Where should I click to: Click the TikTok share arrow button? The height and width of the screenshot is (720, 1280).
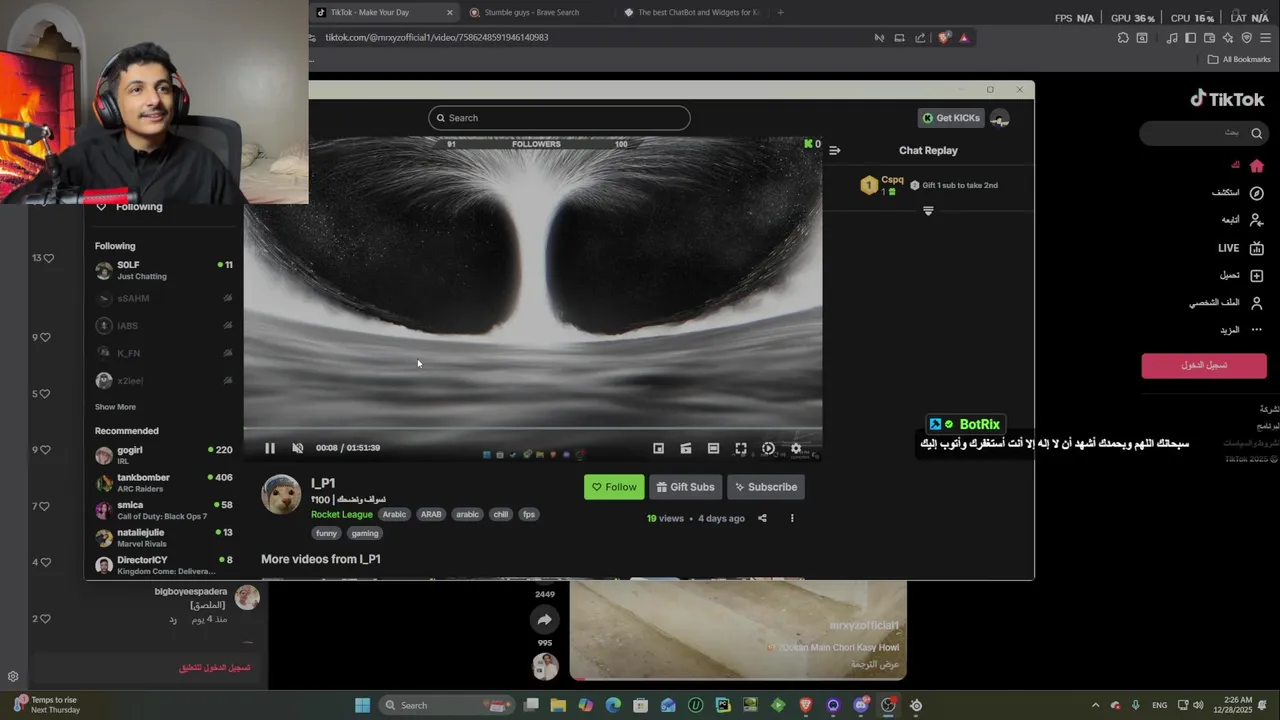pos(545,620)
